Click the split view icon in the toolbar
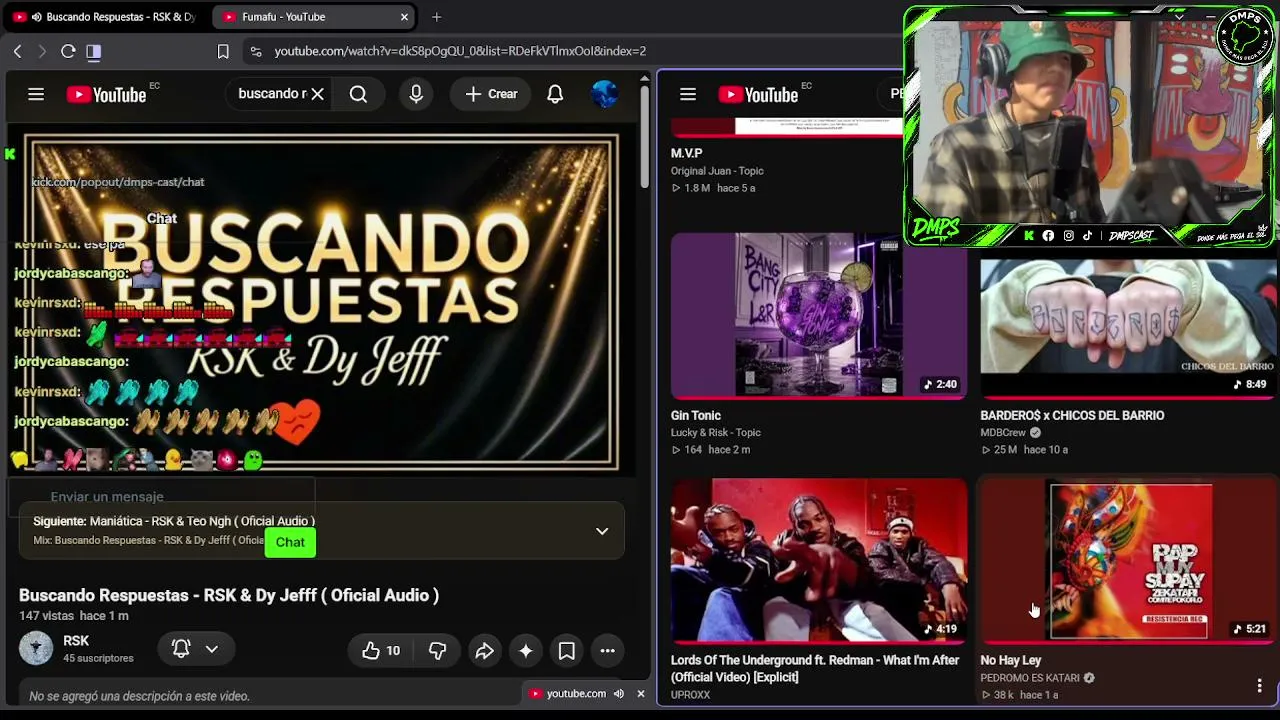The width and height of the screenshot is (1280, 720). click(93, 51)
